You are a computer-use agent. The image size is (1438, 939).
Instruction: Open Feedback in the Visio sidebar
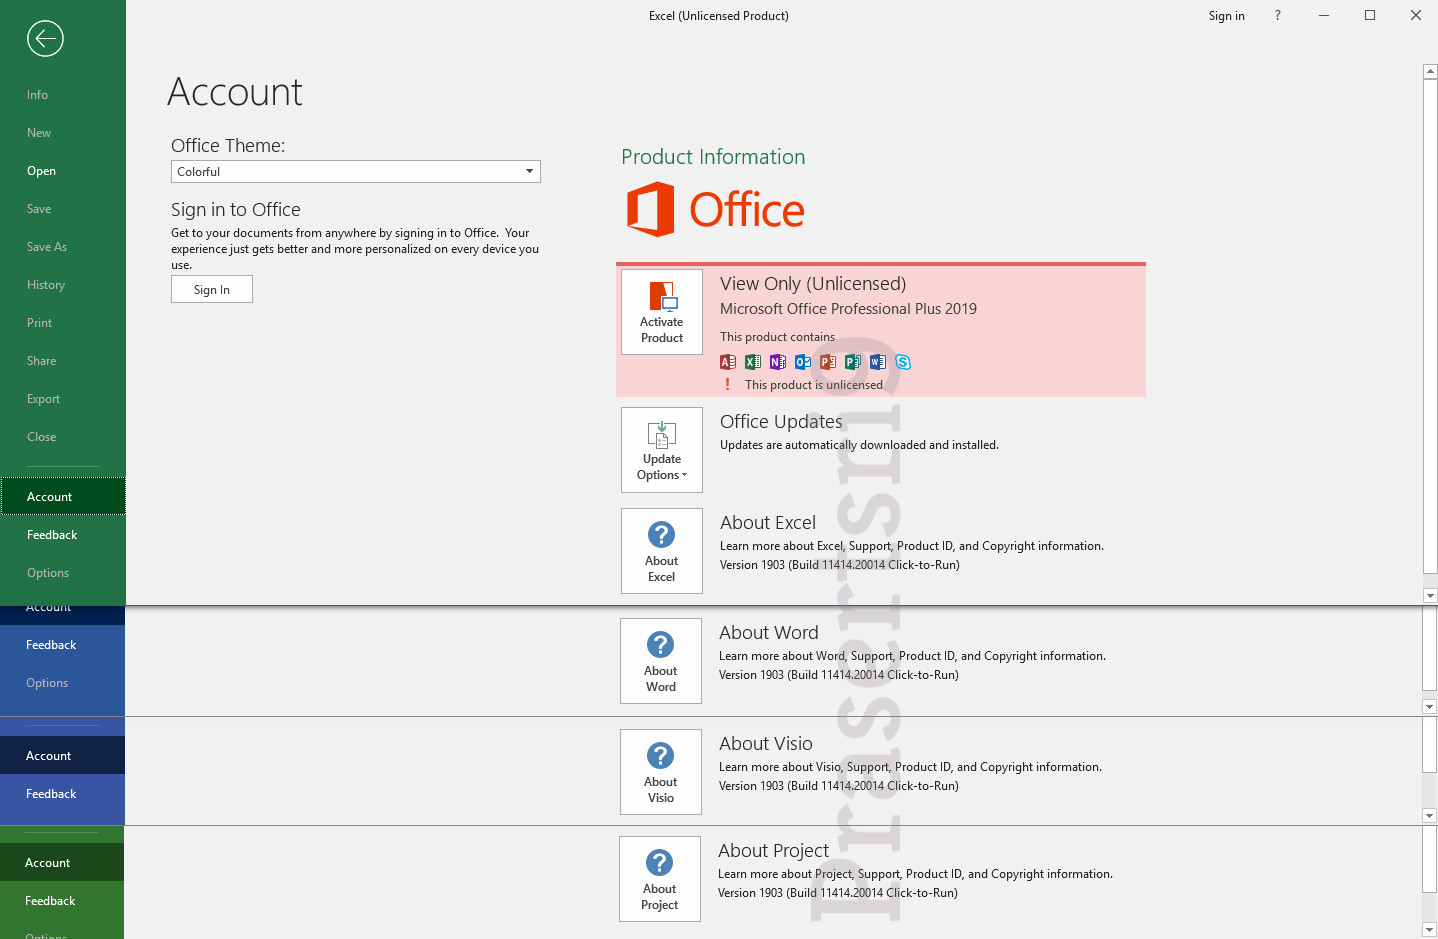pyautogui.click(x=62, y=794)
